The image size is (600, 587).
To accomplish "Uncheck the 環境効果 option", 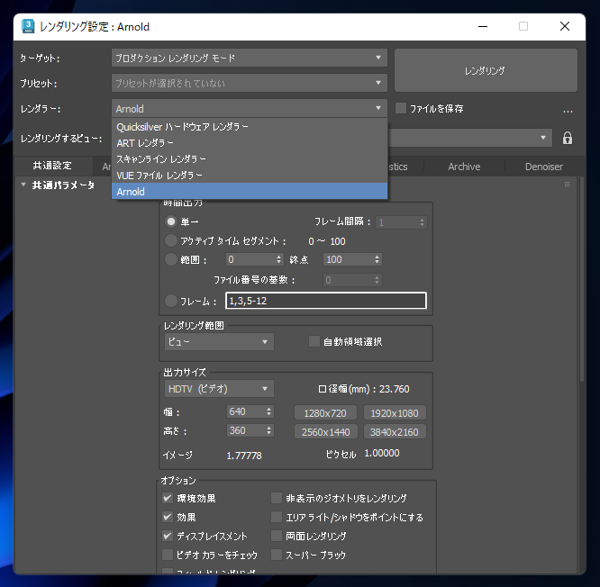I will click(167, 498).
